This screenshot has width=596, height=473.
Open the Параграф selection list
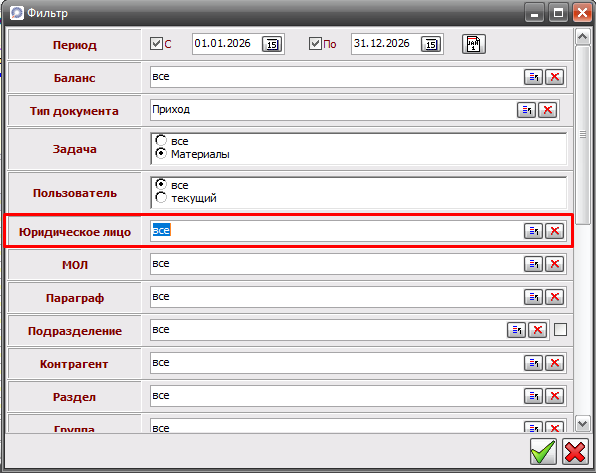533,297
